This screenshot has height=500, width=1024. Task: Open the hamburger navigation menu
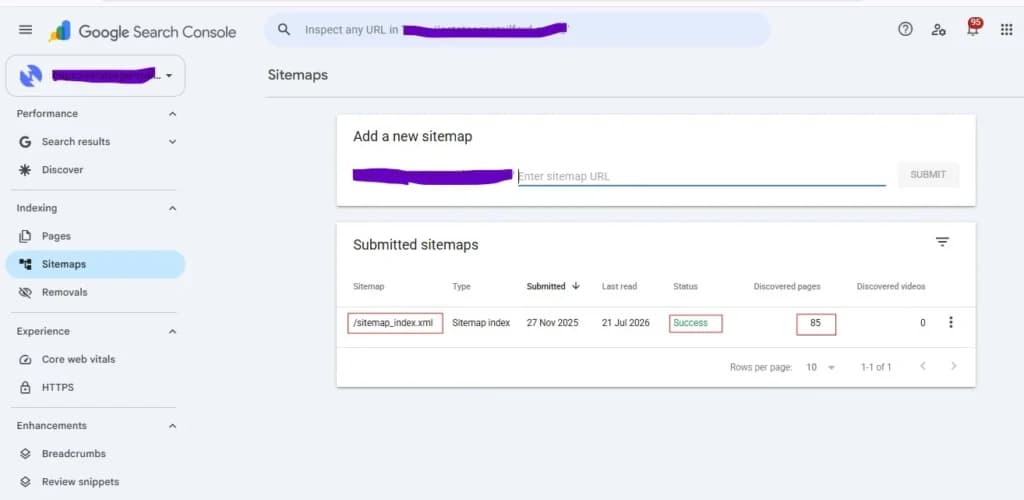tap(25, 29)
